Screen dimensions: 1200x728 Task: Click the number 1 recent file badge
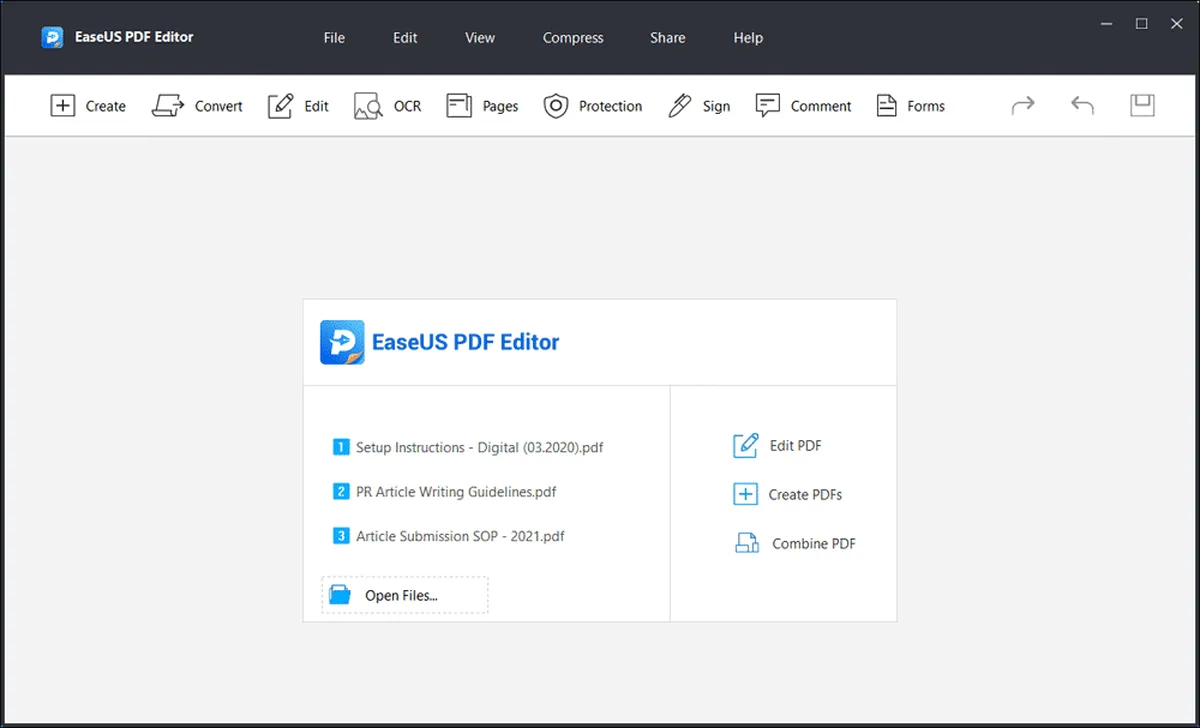click(x=341, y=447)
